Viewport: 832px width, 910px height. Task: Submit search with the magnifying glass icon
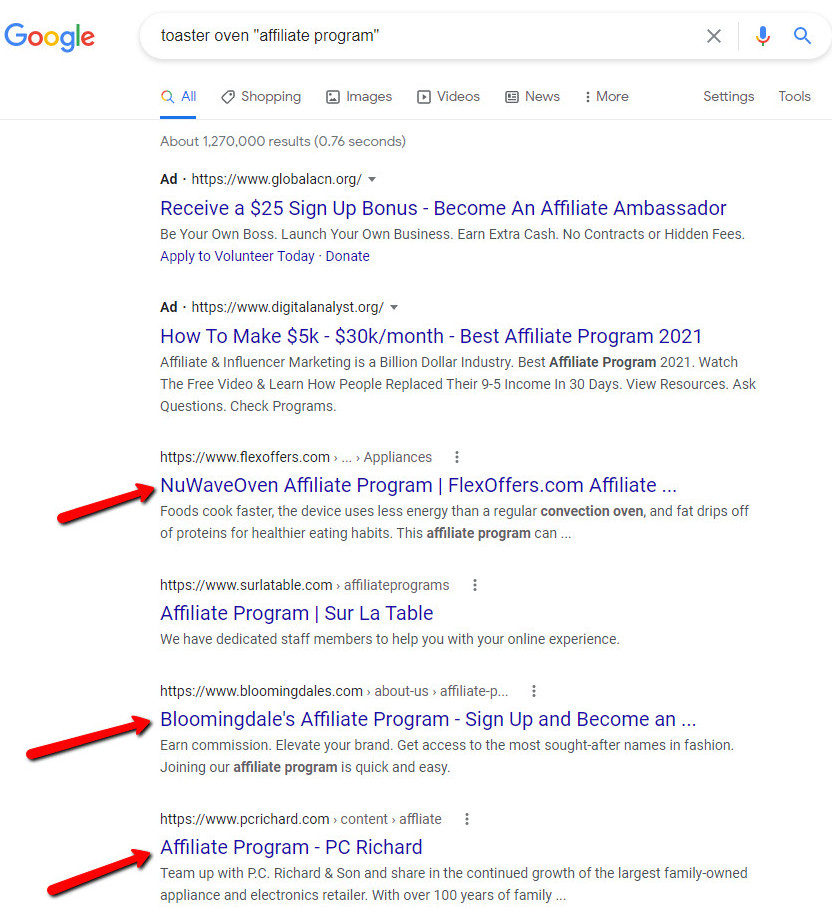pos(802,35)
